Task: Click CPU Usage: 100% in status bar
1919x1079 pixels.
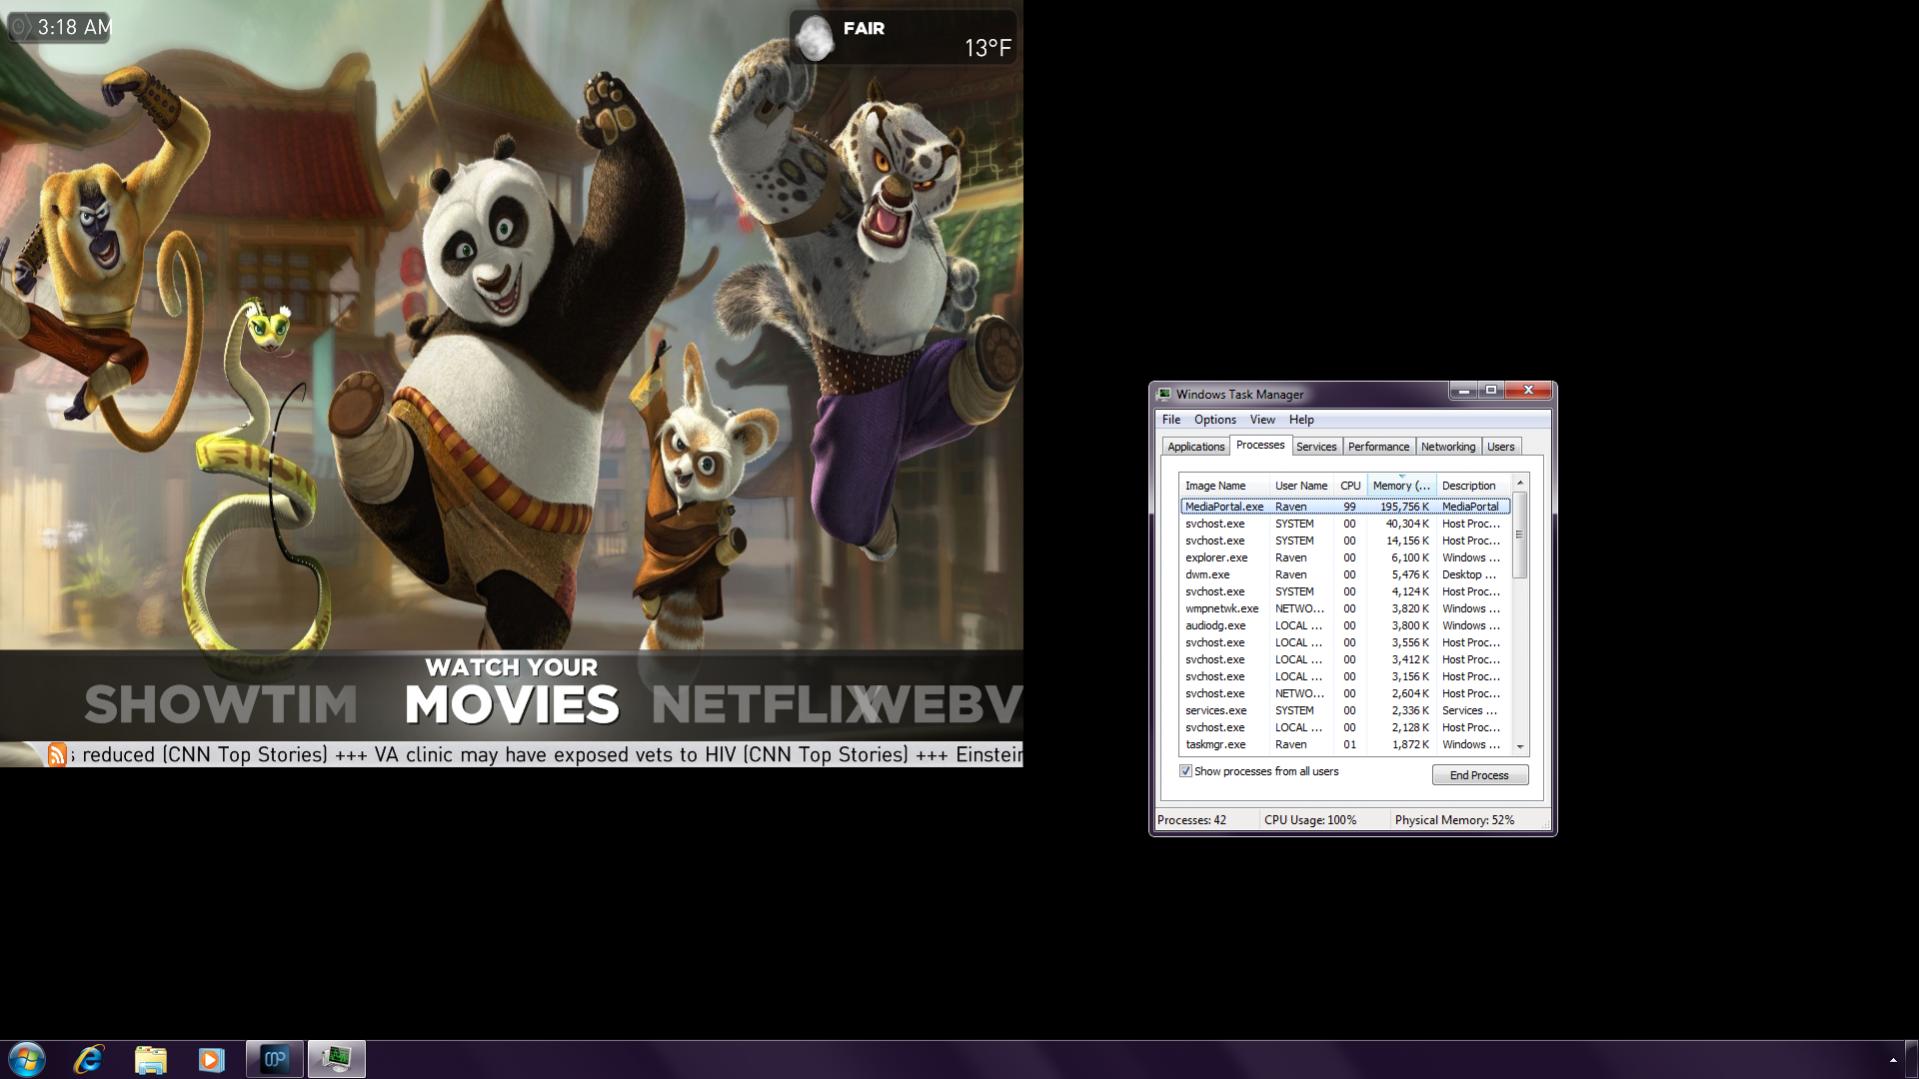Action: [x=1310, y=820]
